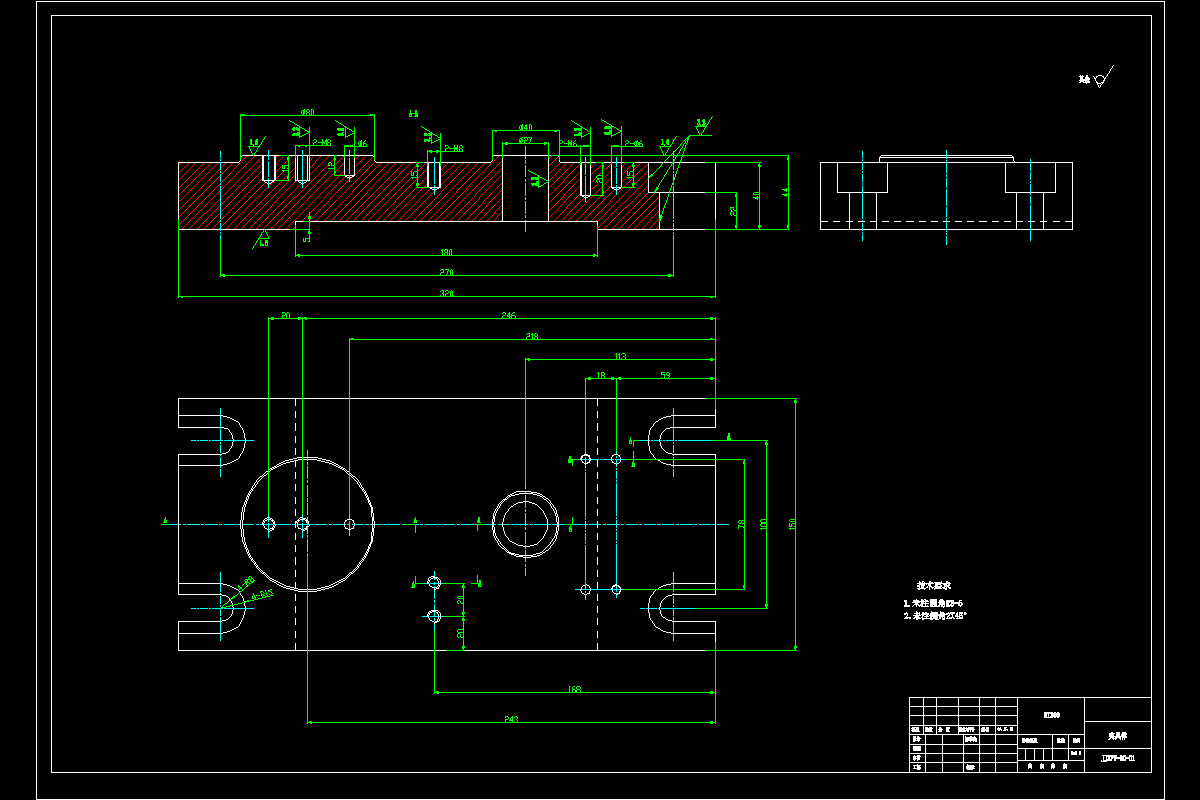
Task: Click the HT200 material cell in title block
Action: pos(1051,715)
